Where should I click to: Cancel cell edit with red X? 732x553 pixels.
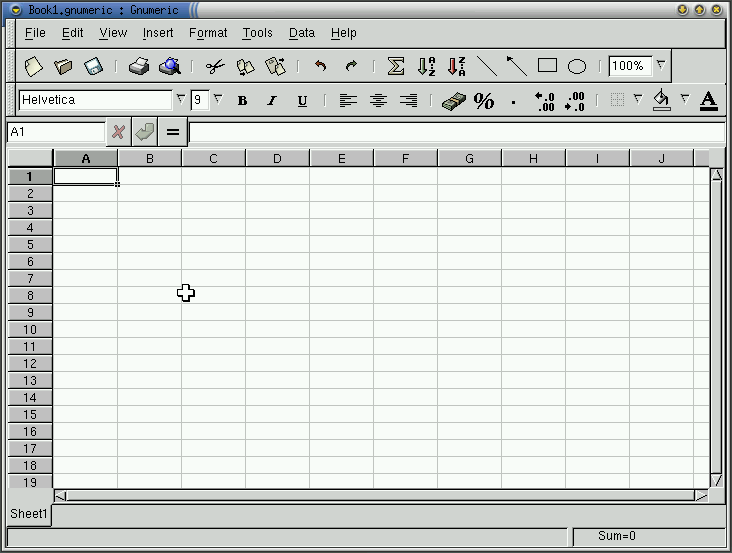[119, 132]
